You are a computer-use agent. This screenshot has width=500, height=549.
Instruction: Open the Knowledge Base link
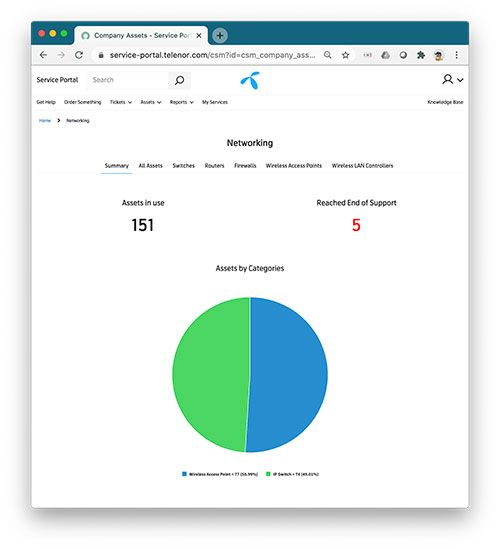click(x=445, y=102)
